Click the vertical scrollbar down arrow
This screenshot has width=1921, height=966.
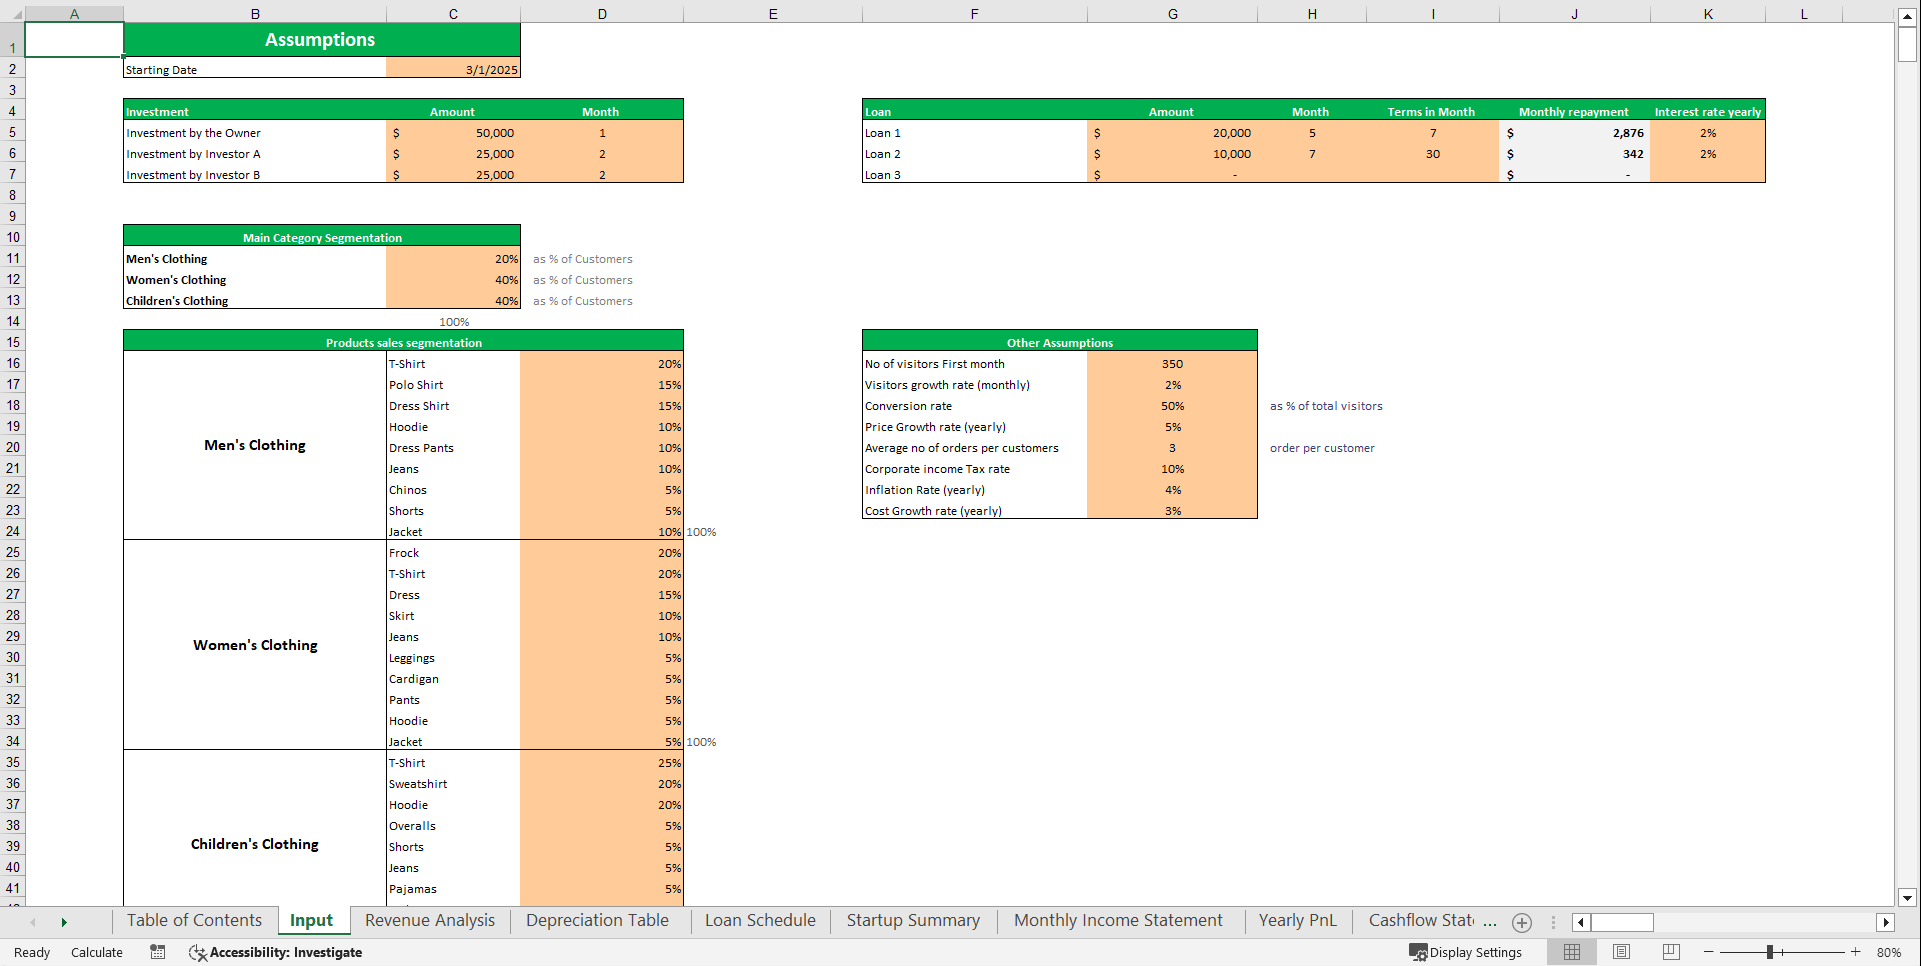(1908, 898)
